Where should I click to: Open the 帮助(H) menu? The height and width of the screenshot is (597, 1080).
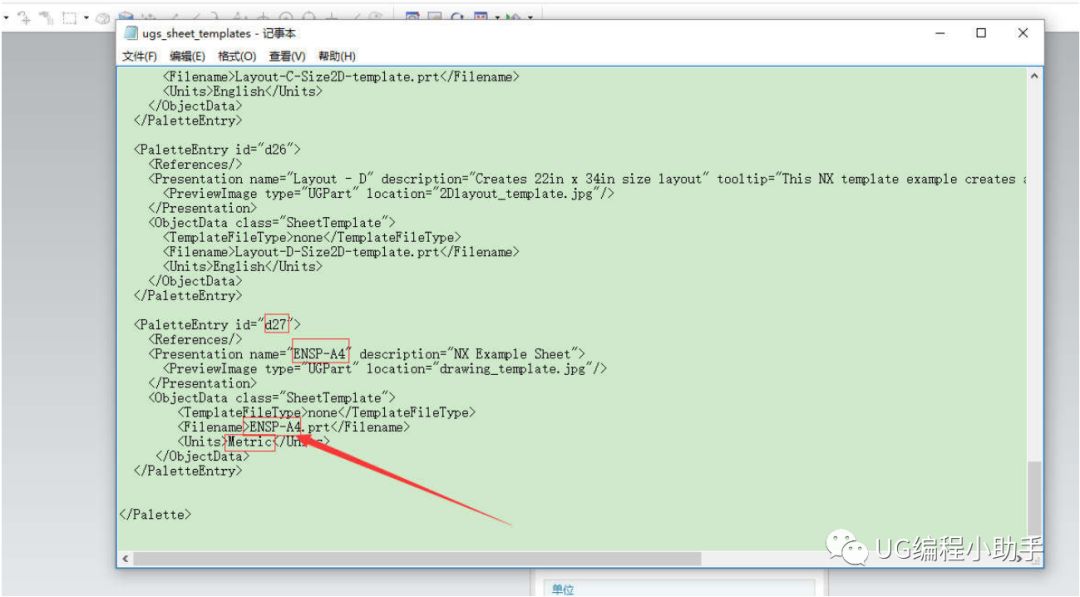click(x=337, y=56)
